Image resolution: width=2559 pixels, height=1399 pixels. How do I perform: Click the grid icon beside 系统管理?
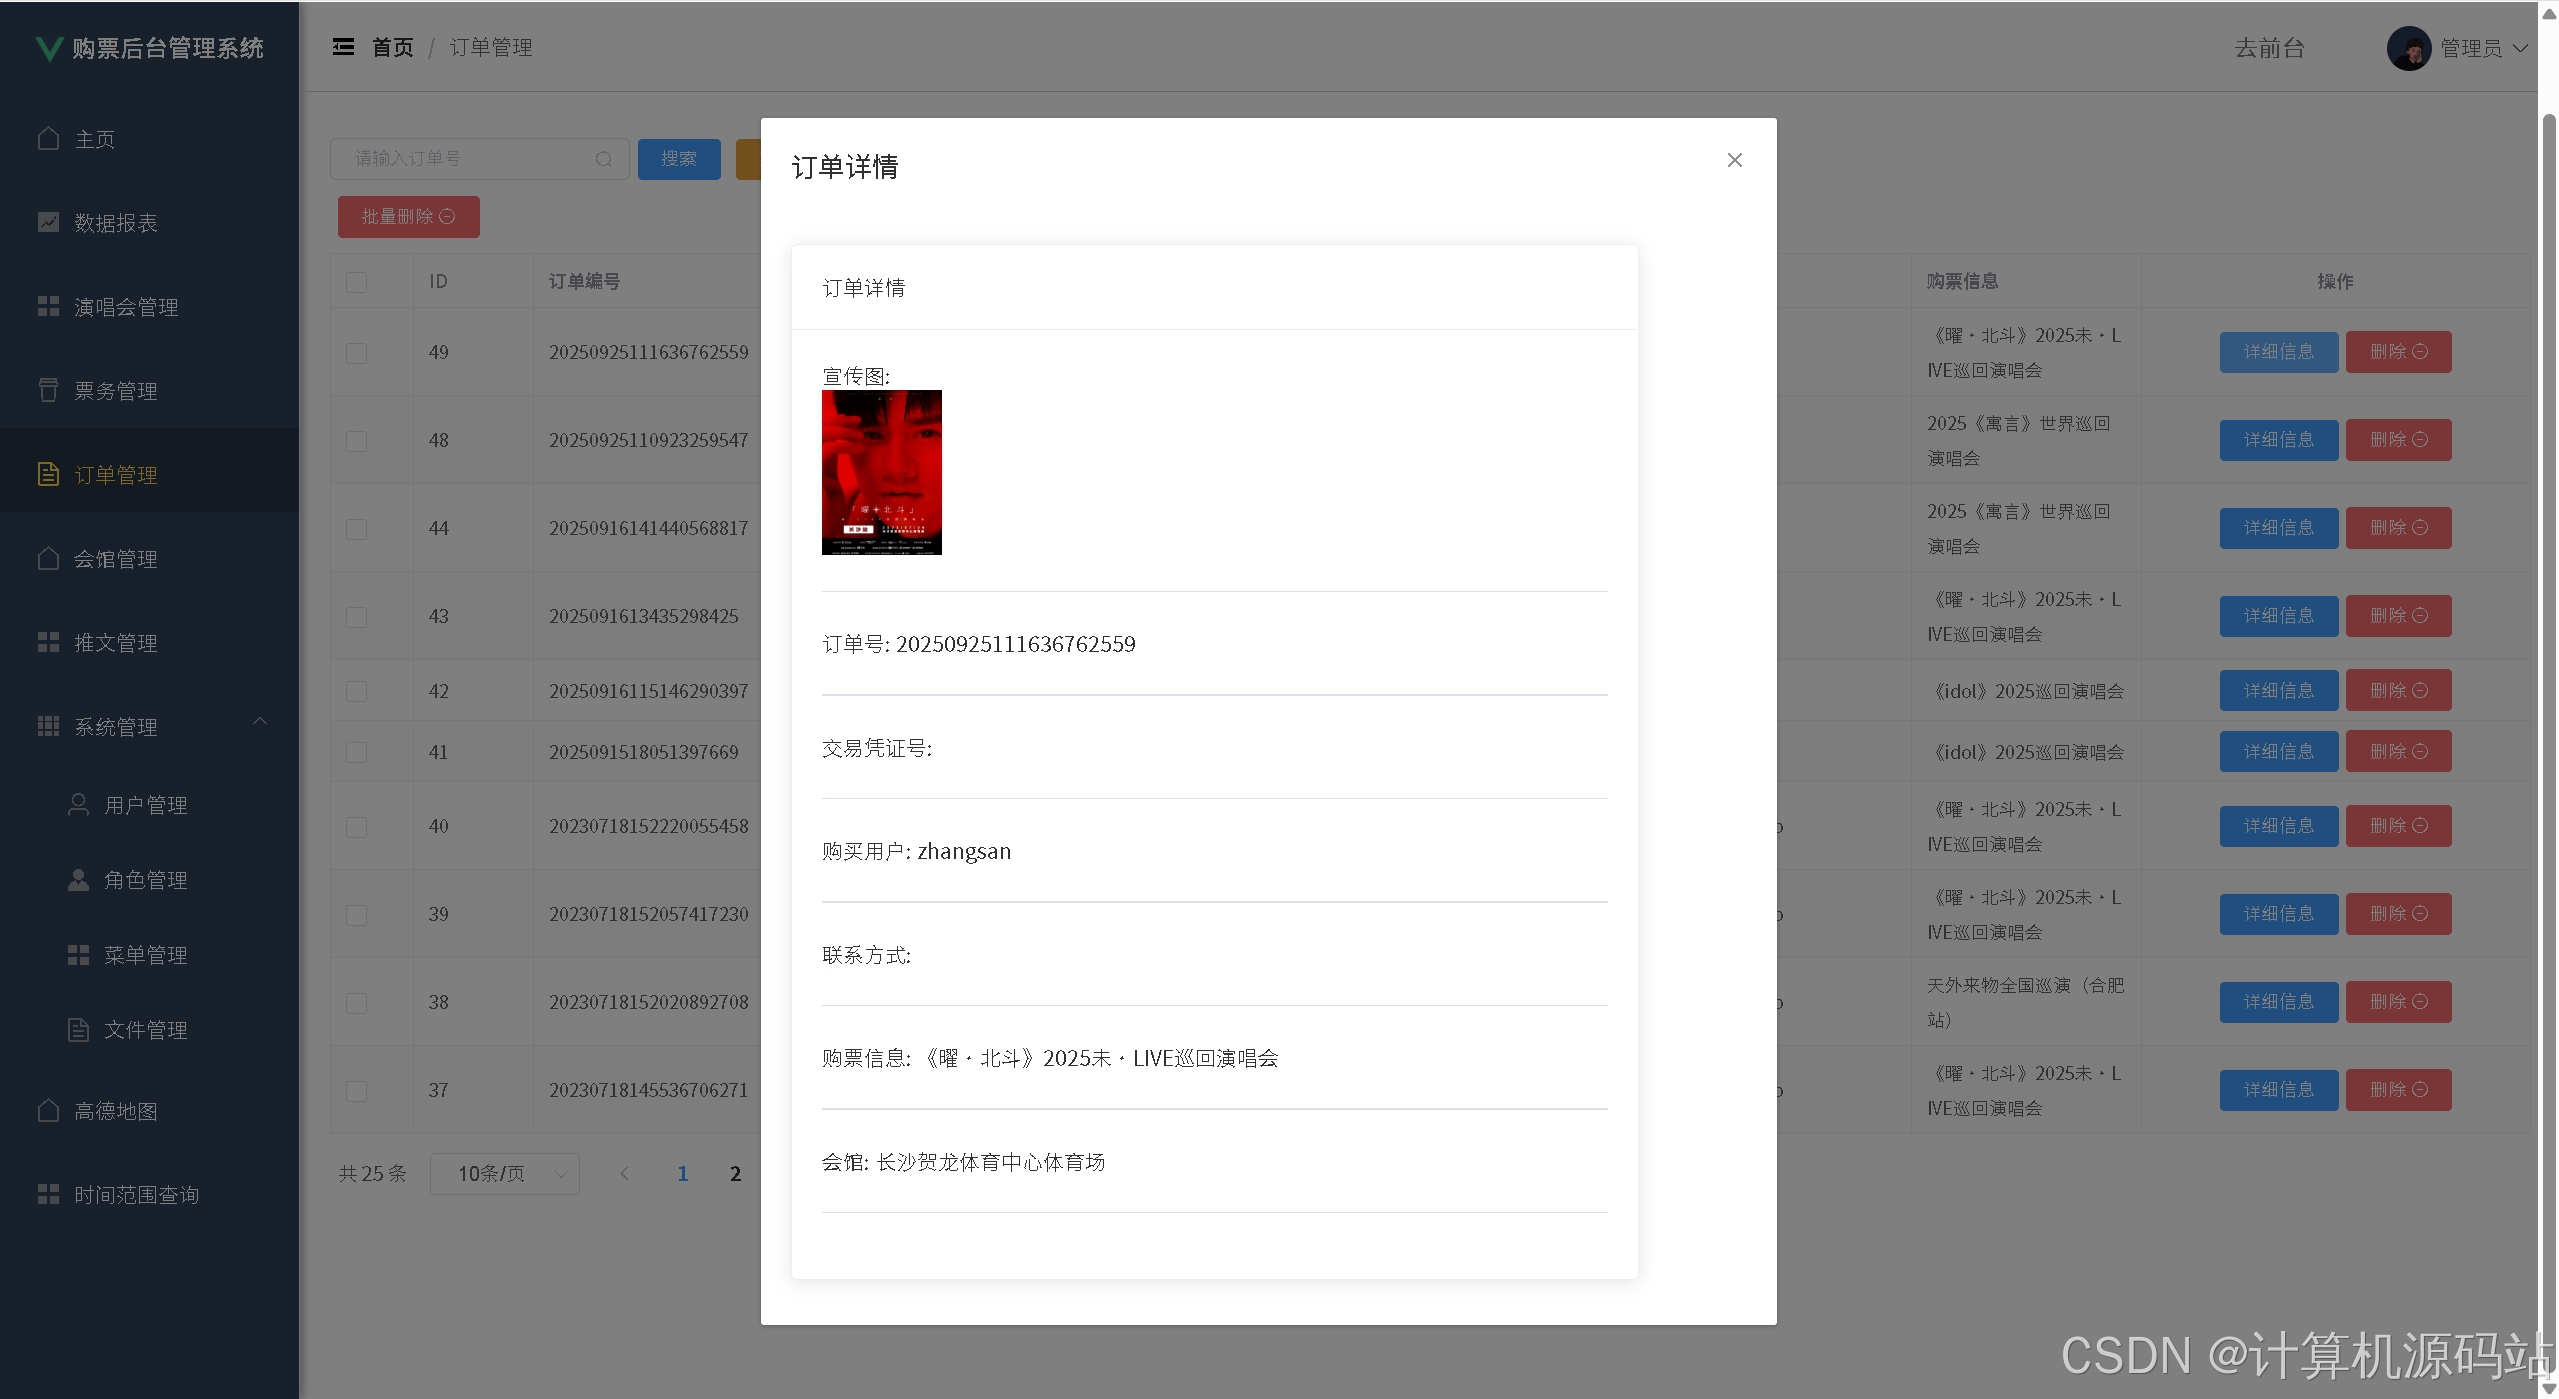point(48,726)
